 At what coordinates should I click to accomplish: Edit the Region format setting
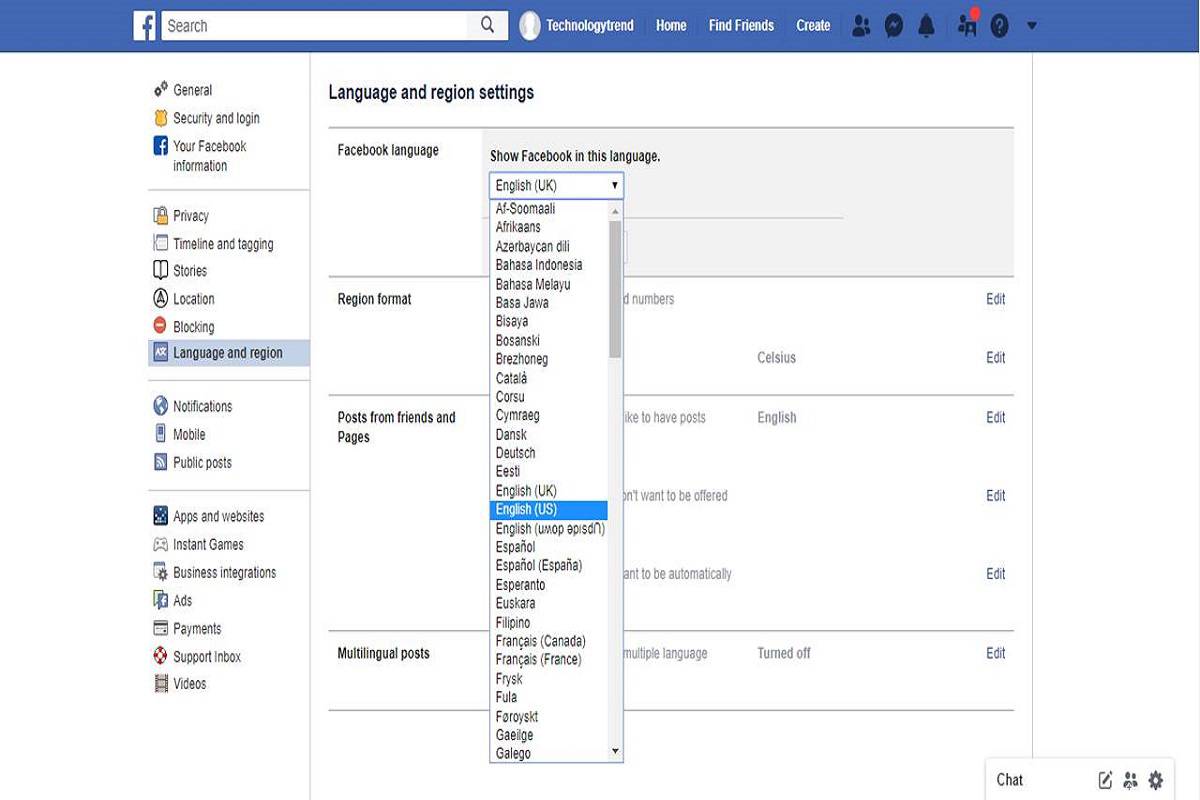pyautogui.click(x=996, y=299)
